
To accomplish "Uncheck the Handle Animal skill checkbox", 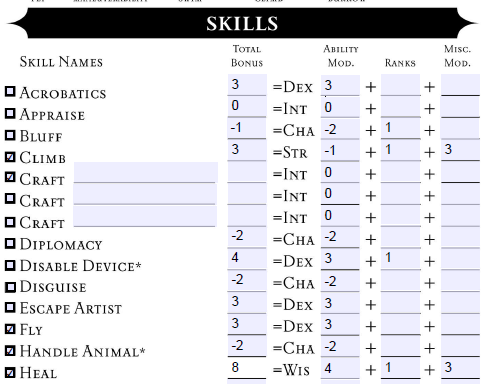I will (10, 351).
